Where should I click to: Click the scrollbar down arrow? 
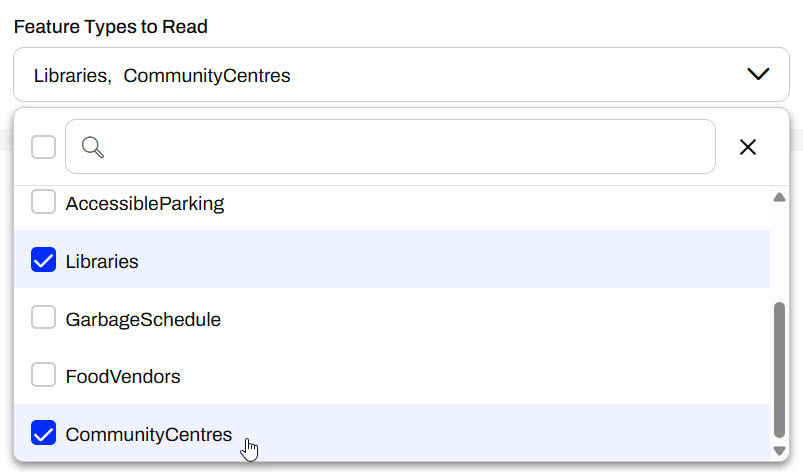pyautogui.click(x=779, y=451)
